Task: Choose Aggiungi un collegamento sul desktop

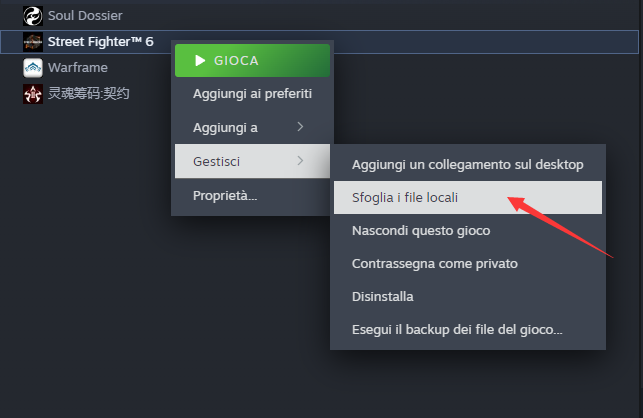Action: [468, 164]
